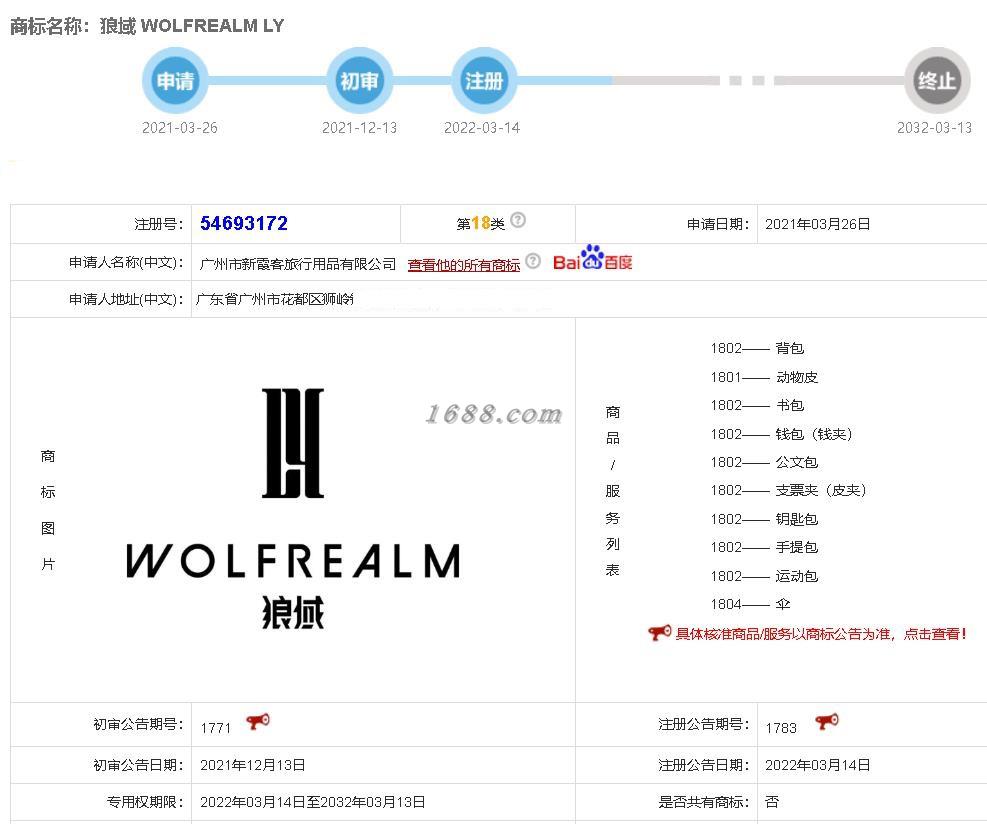987x824 pixels.
Task: Click registration announcement number 1783
Action: tap(781, 728)
